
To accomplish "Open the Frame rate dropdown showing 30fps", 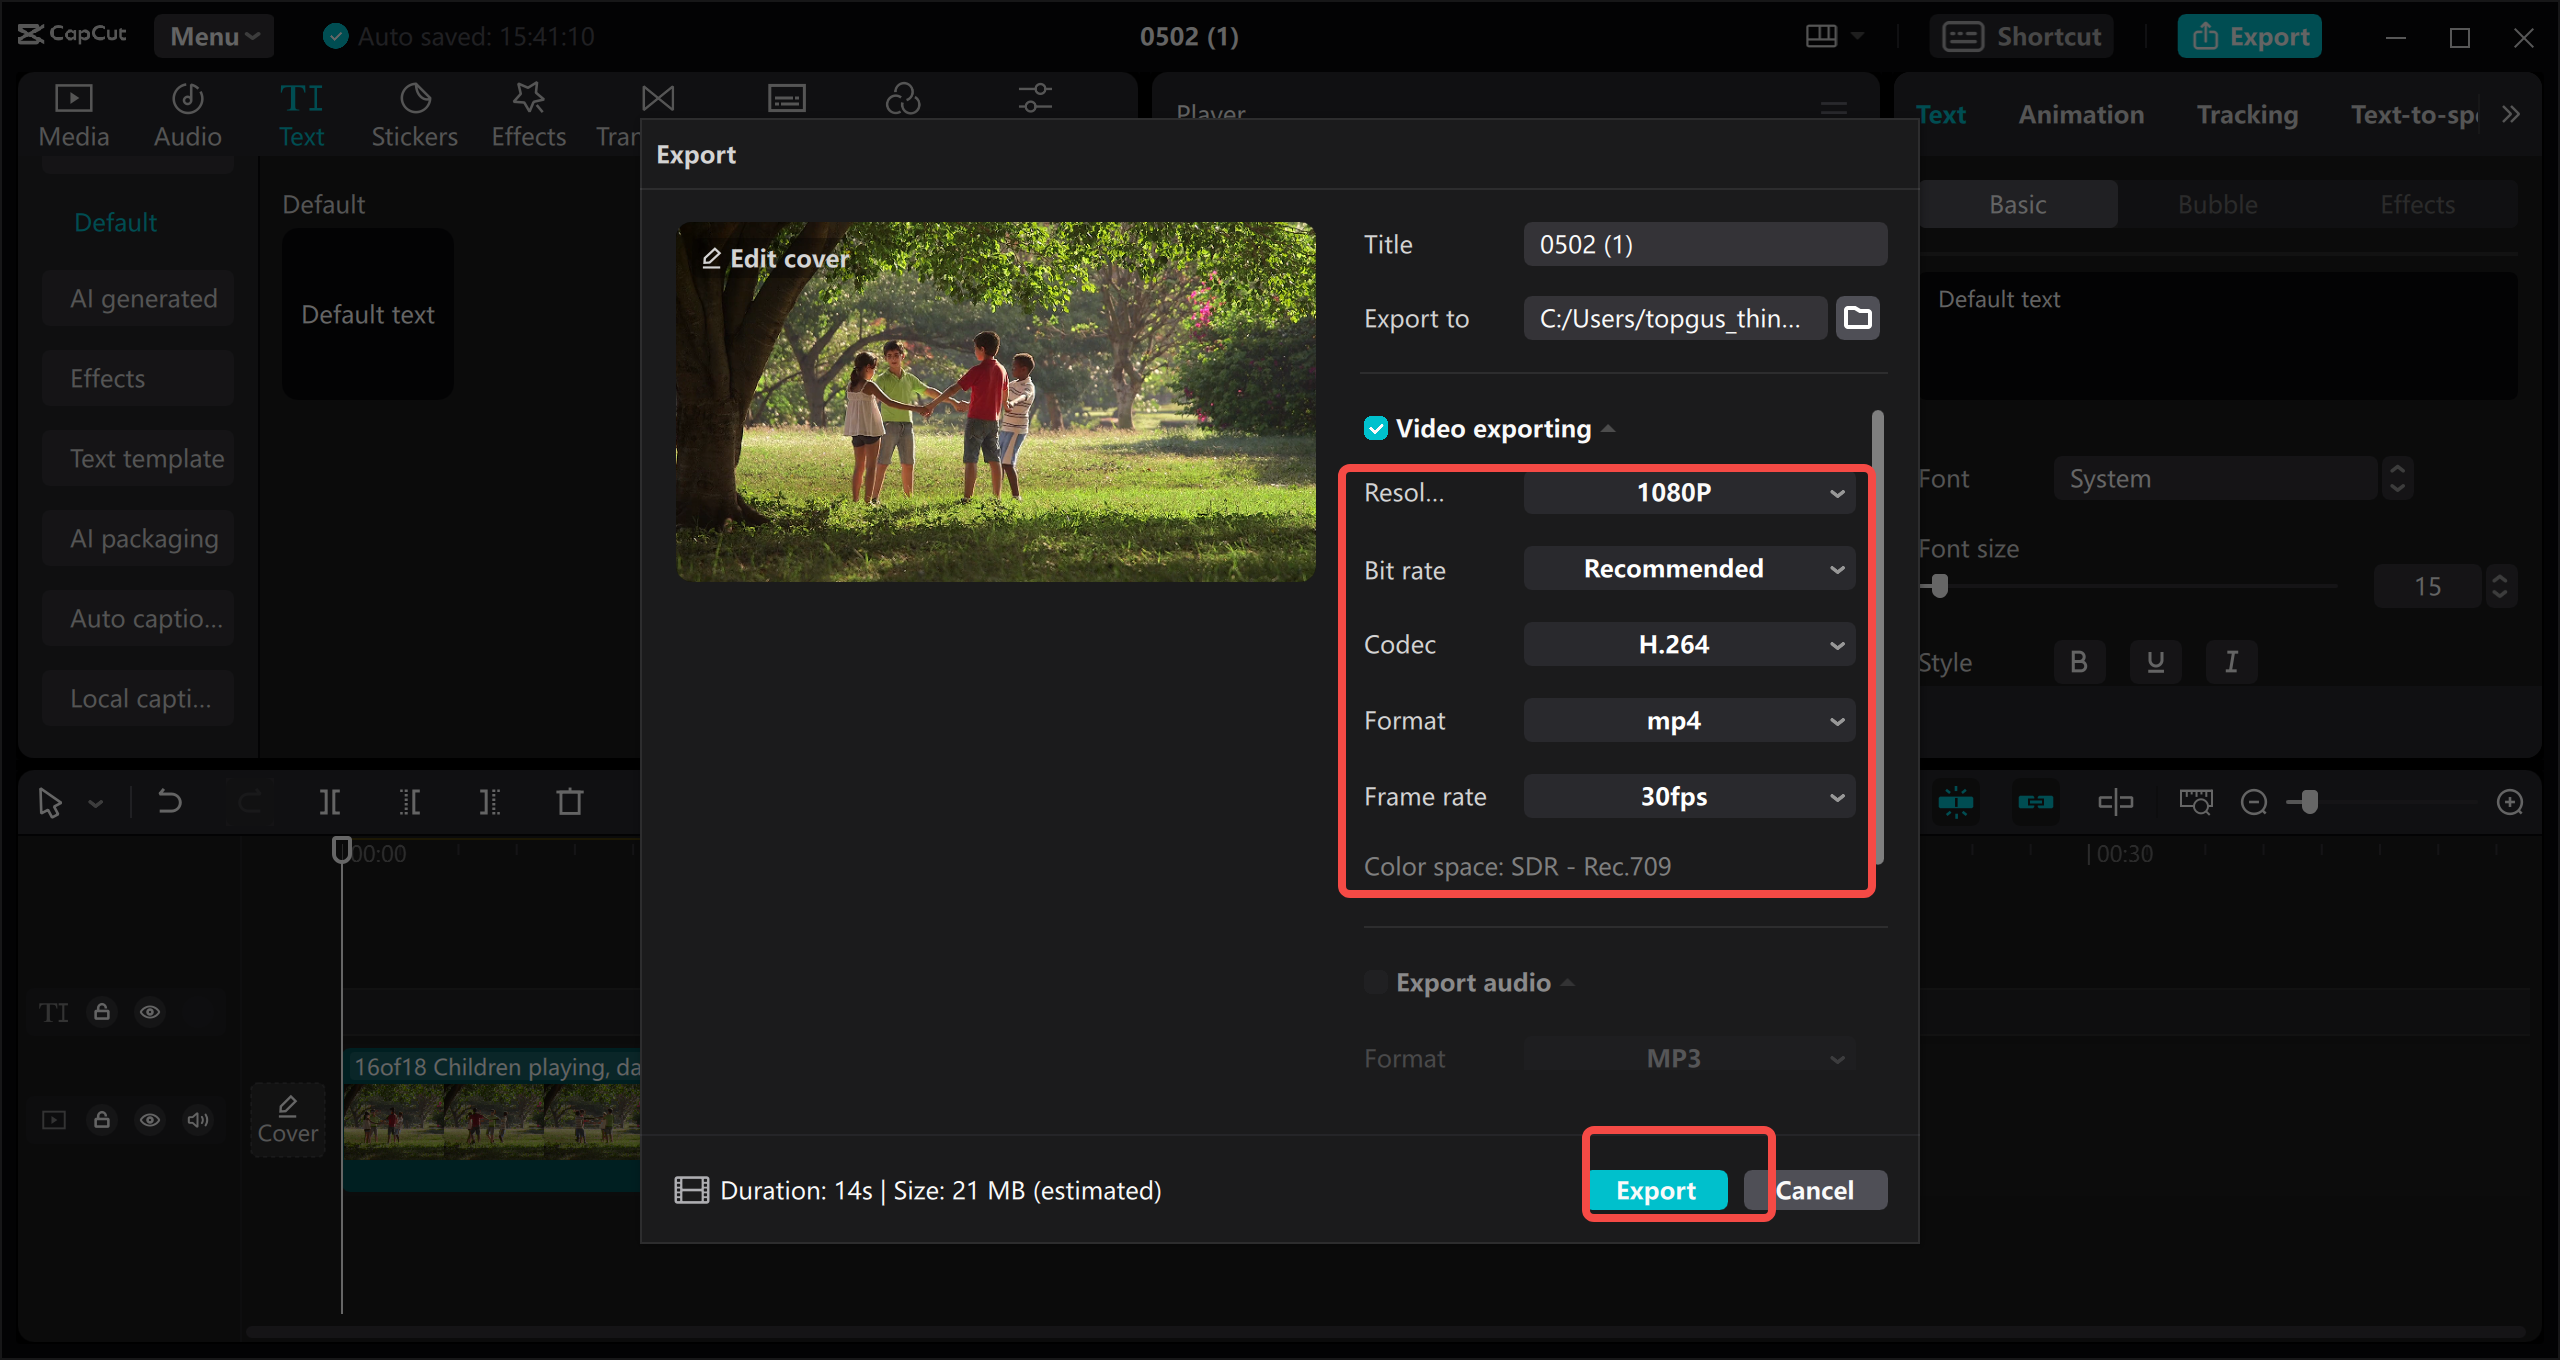I will (1688, 796).
